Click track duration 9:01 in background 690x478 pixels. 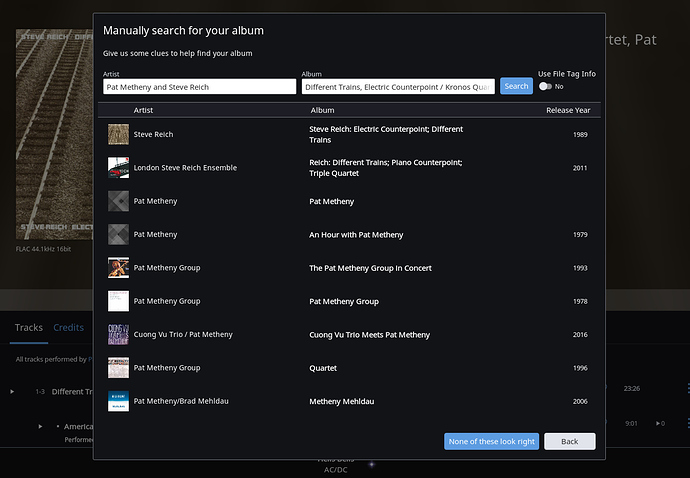(631, 423)
